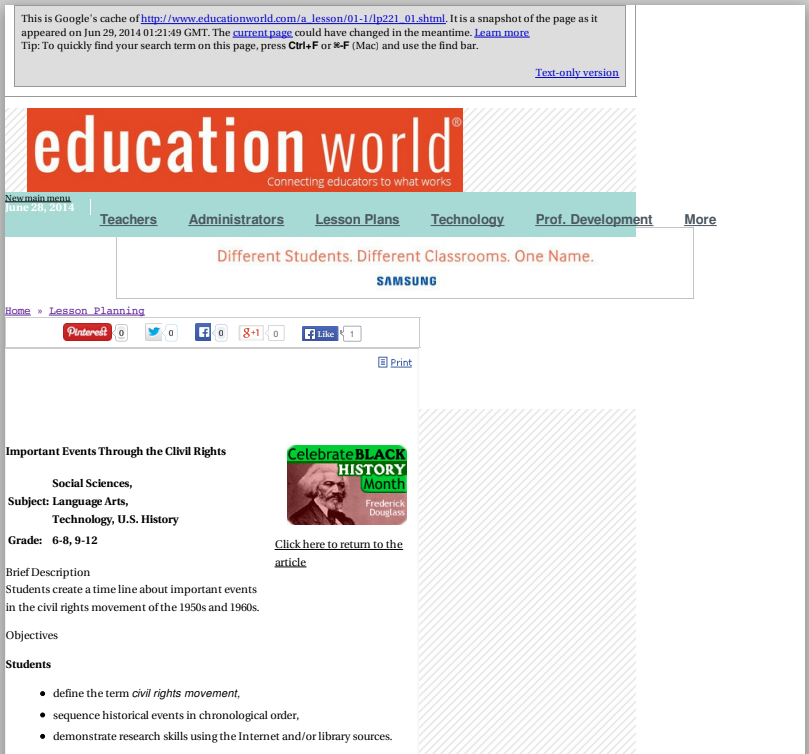Open the Teachers menu

[x=128, y=219]
